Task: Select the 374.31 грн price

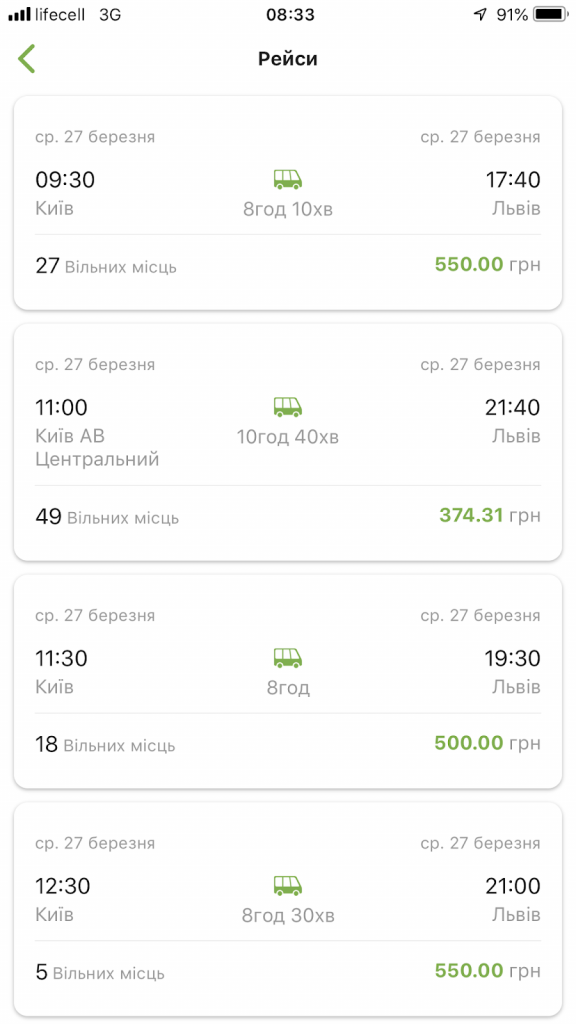Action: pos(490,515)
